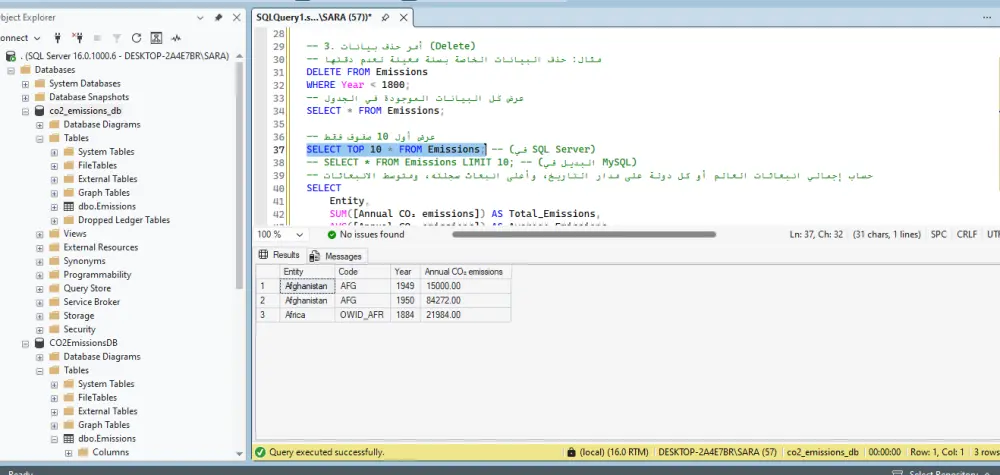Click the External Resources folder icon

(54, 247)
